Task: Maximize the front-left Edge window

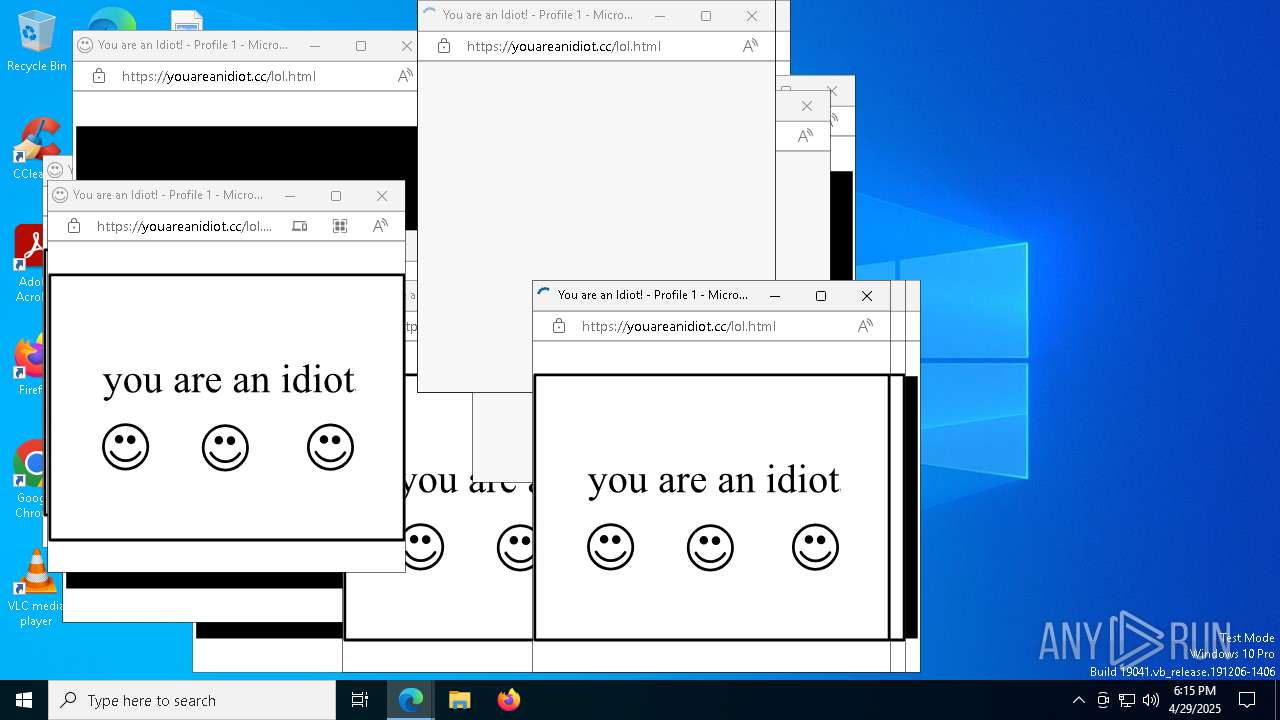Action: [336, 196]
